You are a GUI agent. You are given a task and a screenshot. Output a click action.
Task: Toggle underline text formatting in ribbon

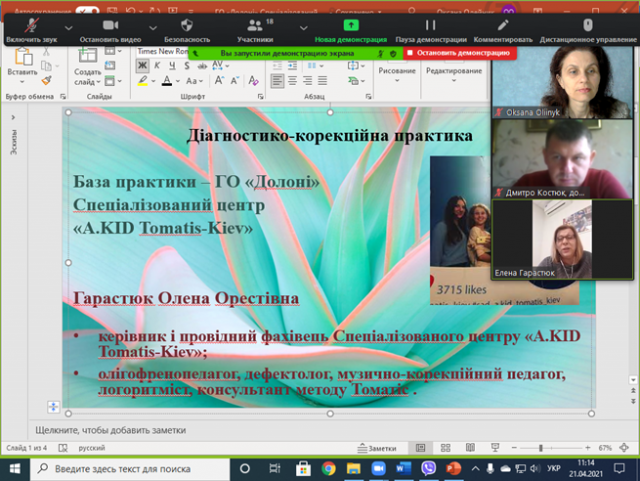click(x=172, y=65)
